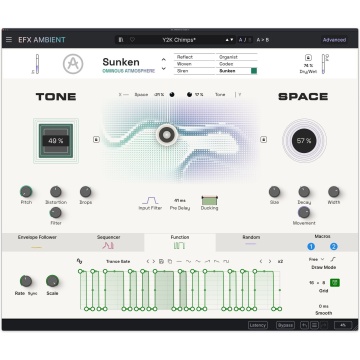The image size is (360, 360).
Task: Toggle the Dry/Wet lock icon
Action: click(309, 57)
